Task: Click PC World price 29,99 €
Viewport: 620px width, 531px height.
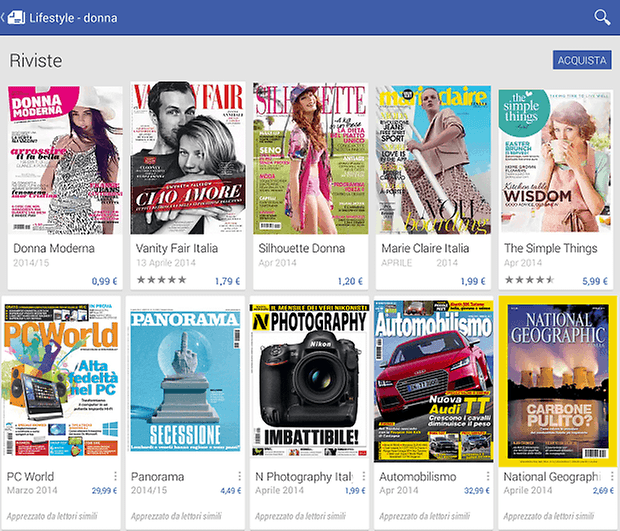Action: coord(104,491)
